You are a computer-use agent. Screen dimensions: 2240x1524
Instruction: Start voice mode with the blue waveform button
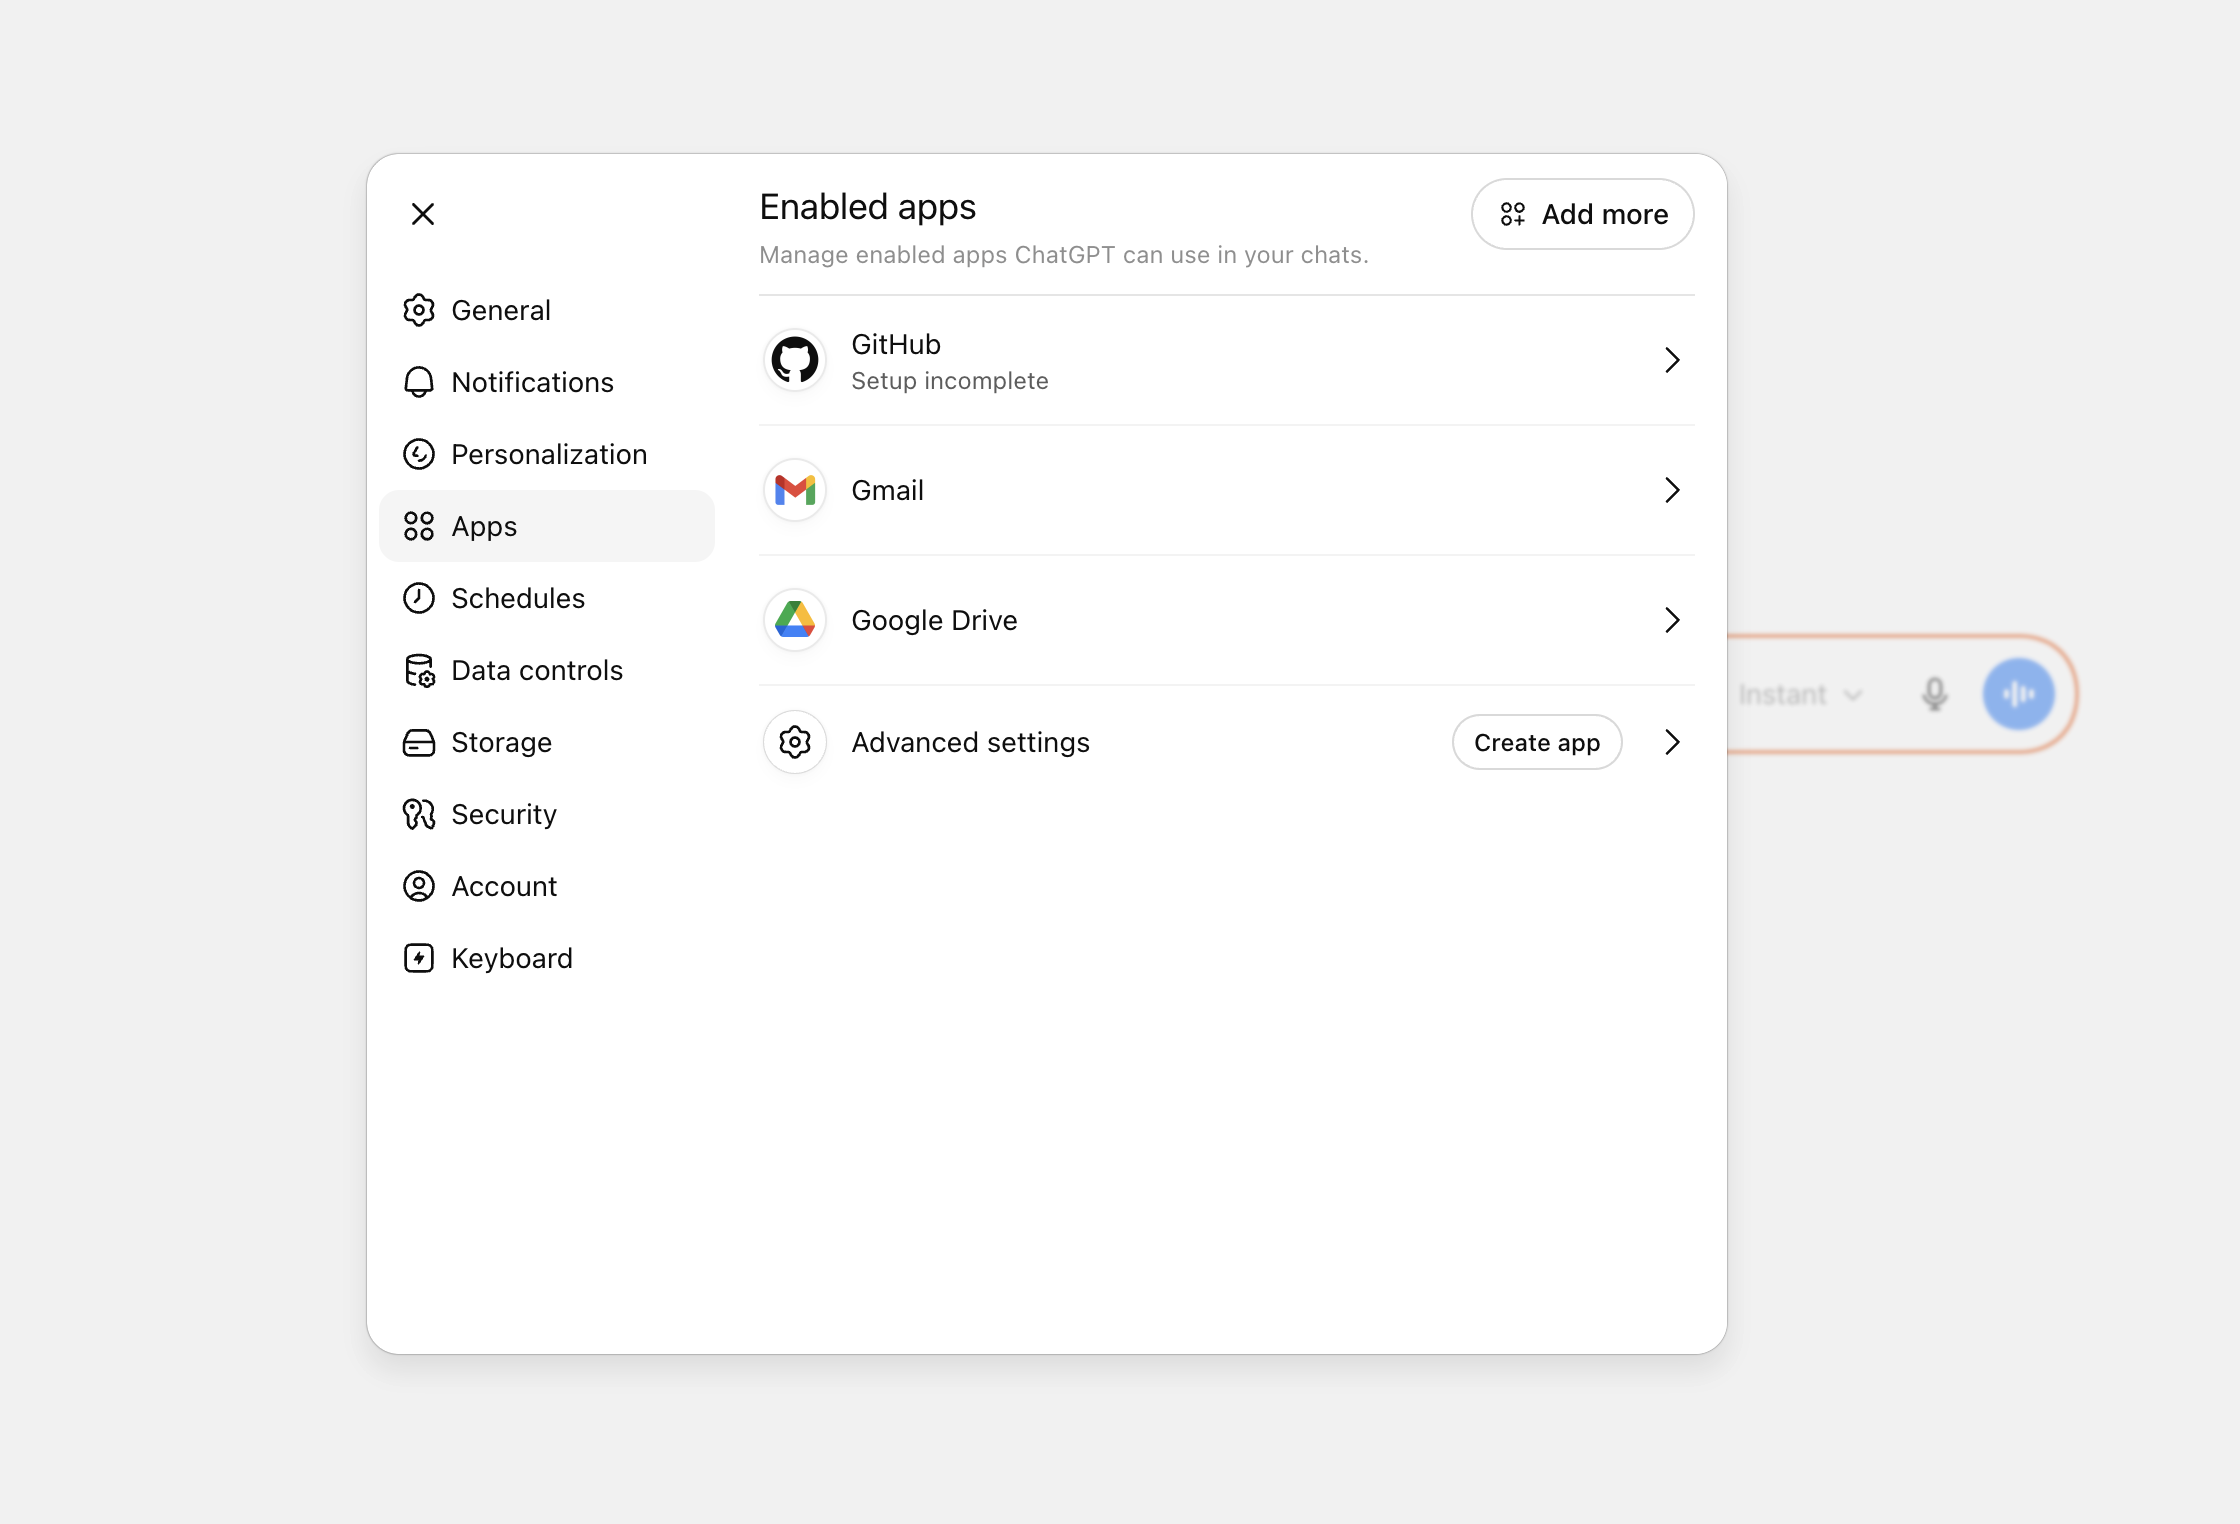pos(2019,694)
